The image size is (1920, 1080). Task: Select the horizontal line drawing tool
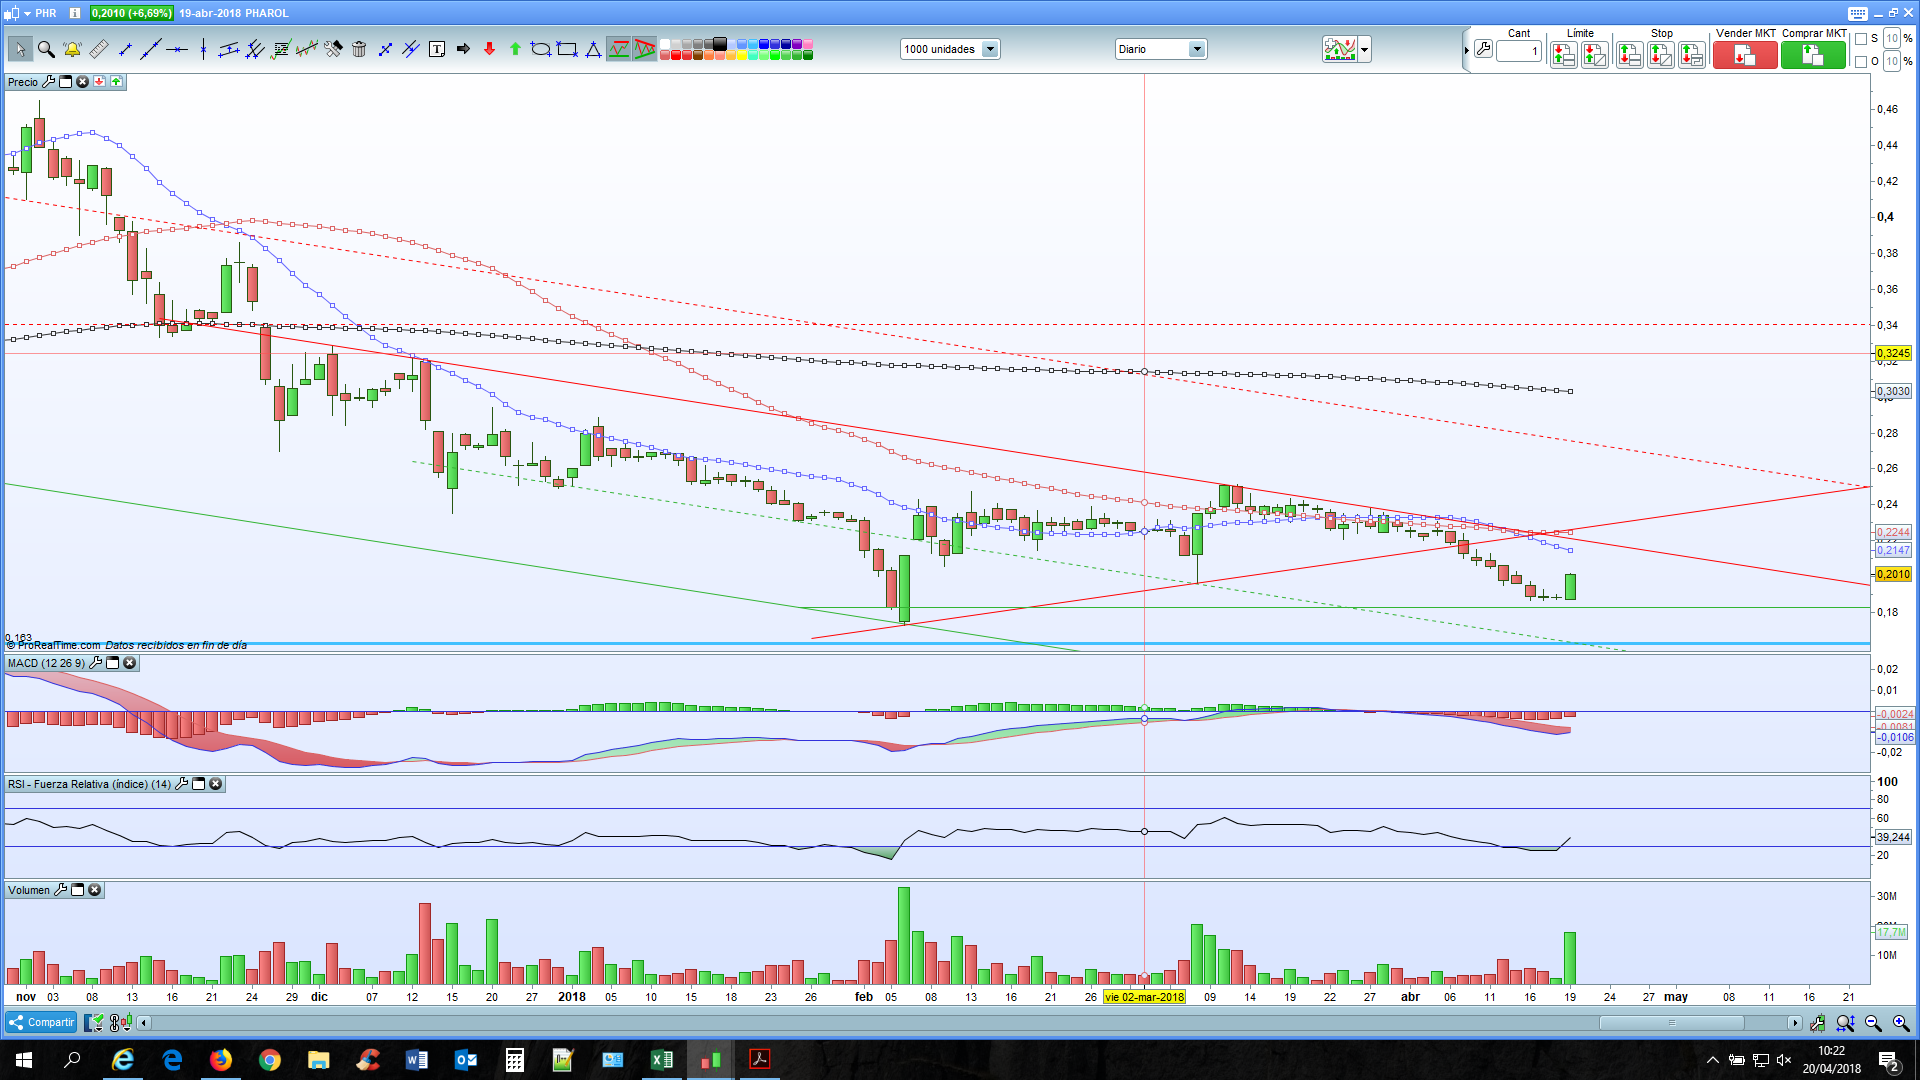pyautogui.click(x=177, y=49)
